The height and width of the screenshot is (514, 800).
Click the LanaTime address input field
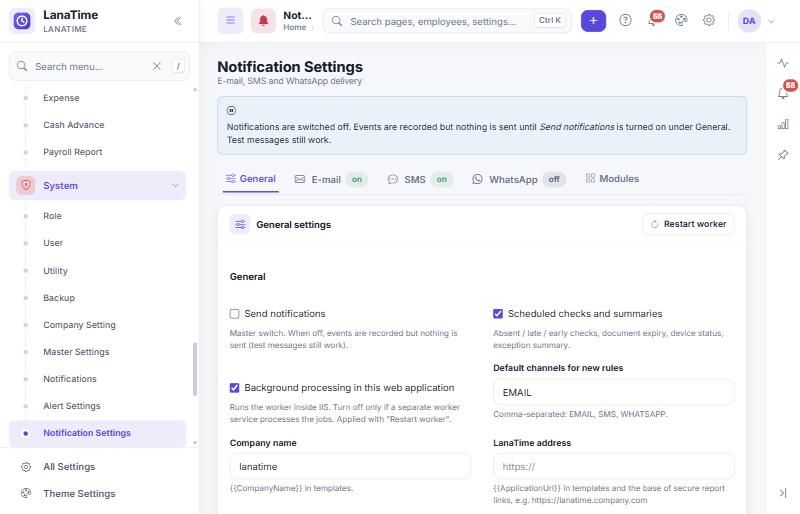(613, 466)
